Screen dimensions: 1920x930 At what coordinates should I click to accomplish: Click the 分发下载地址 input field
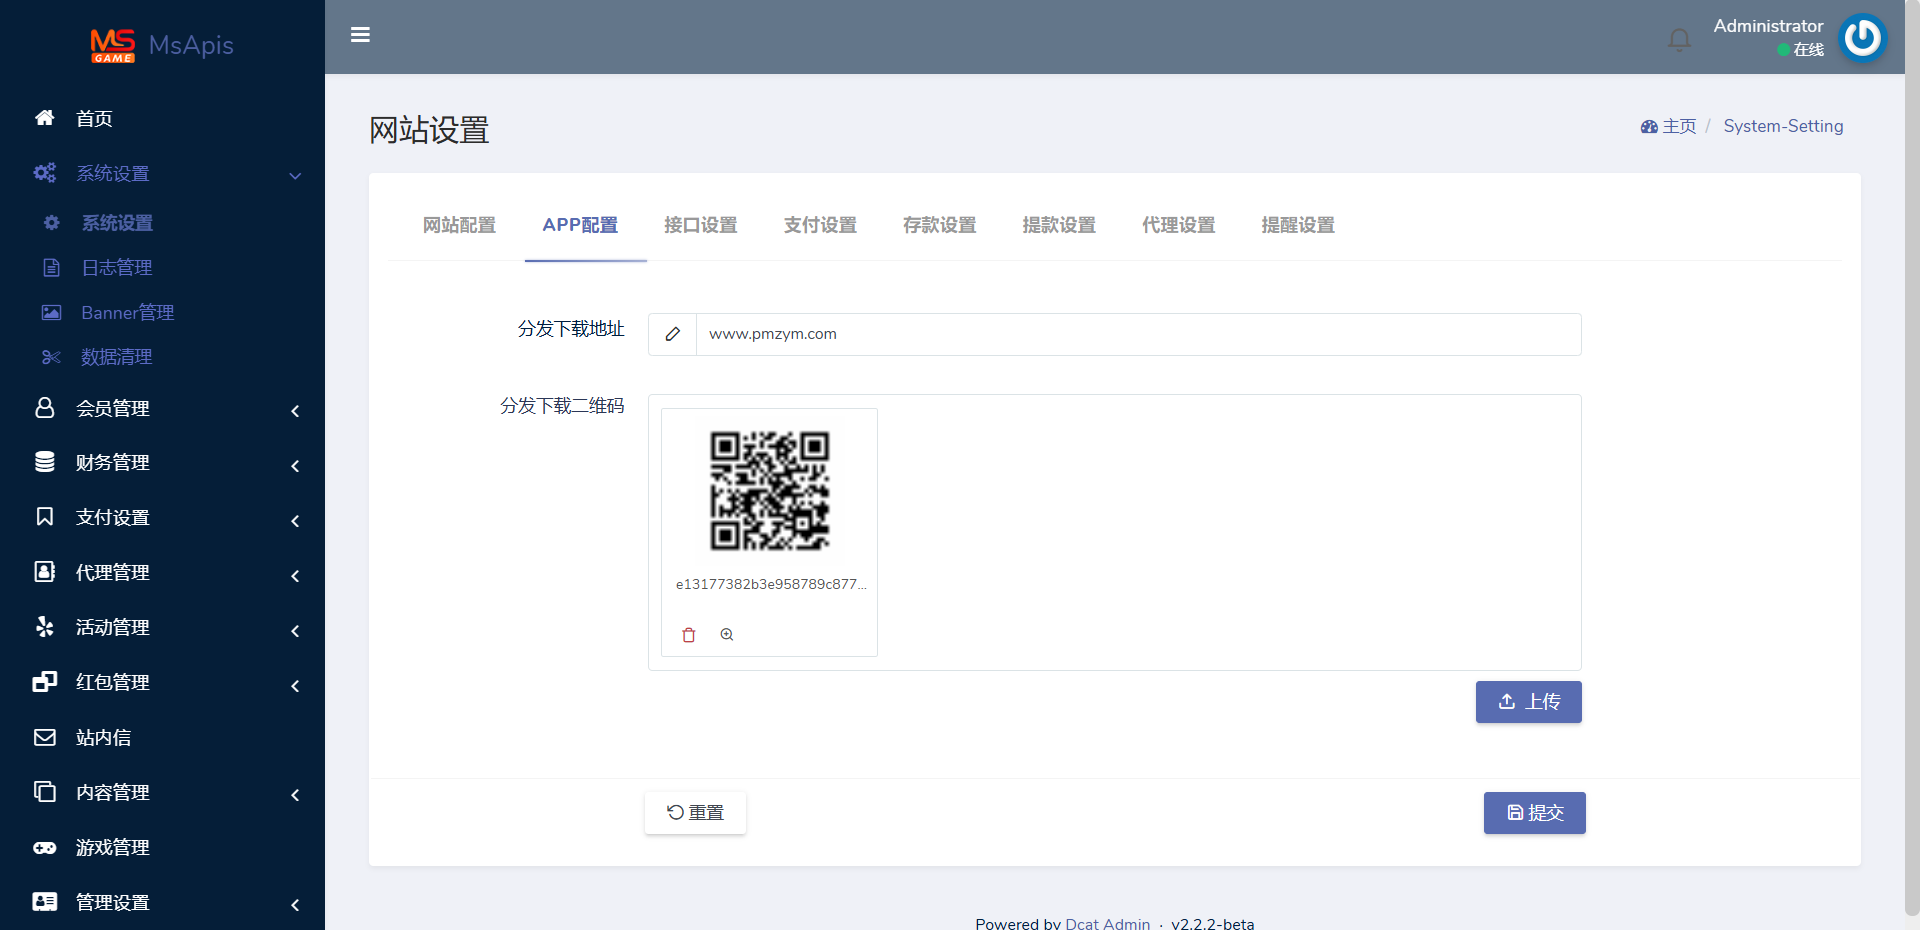tap(1137, 334)
